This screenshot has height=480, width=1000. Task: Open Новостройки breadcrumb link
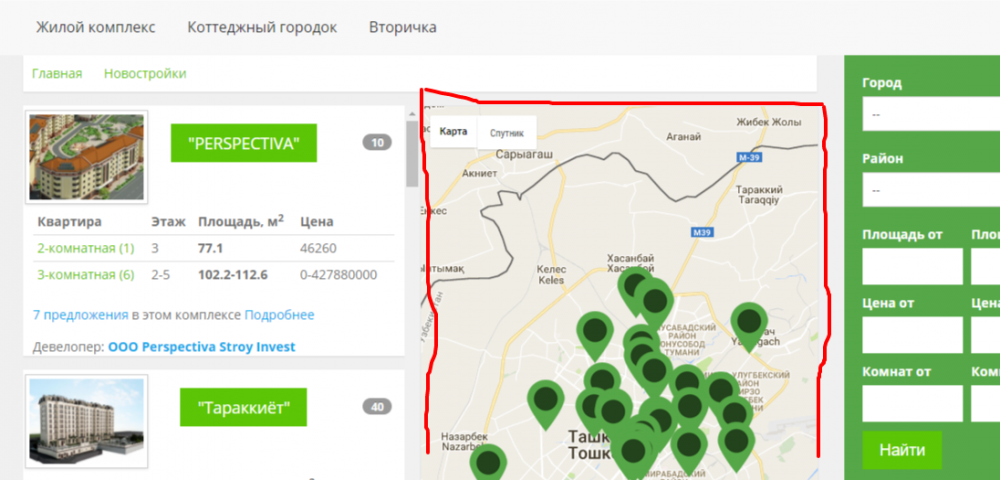point(145,73)
